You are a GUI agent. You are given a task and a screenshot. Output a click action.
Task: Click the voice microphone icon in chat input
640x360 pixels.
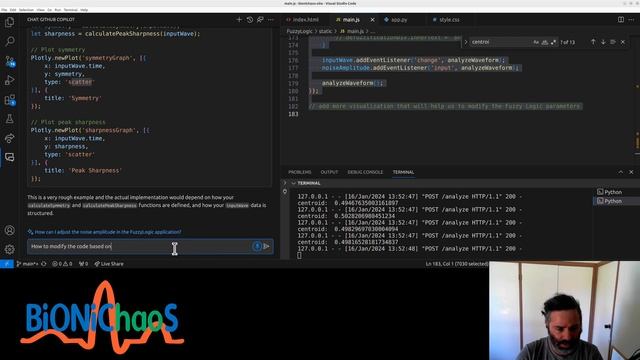(257, 246)
